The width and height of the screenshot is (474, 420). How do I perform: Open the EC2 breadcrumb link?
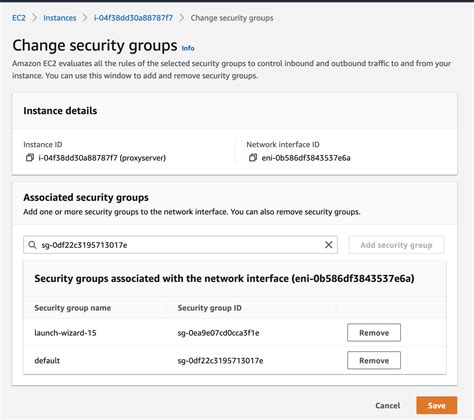click(19, 18)
